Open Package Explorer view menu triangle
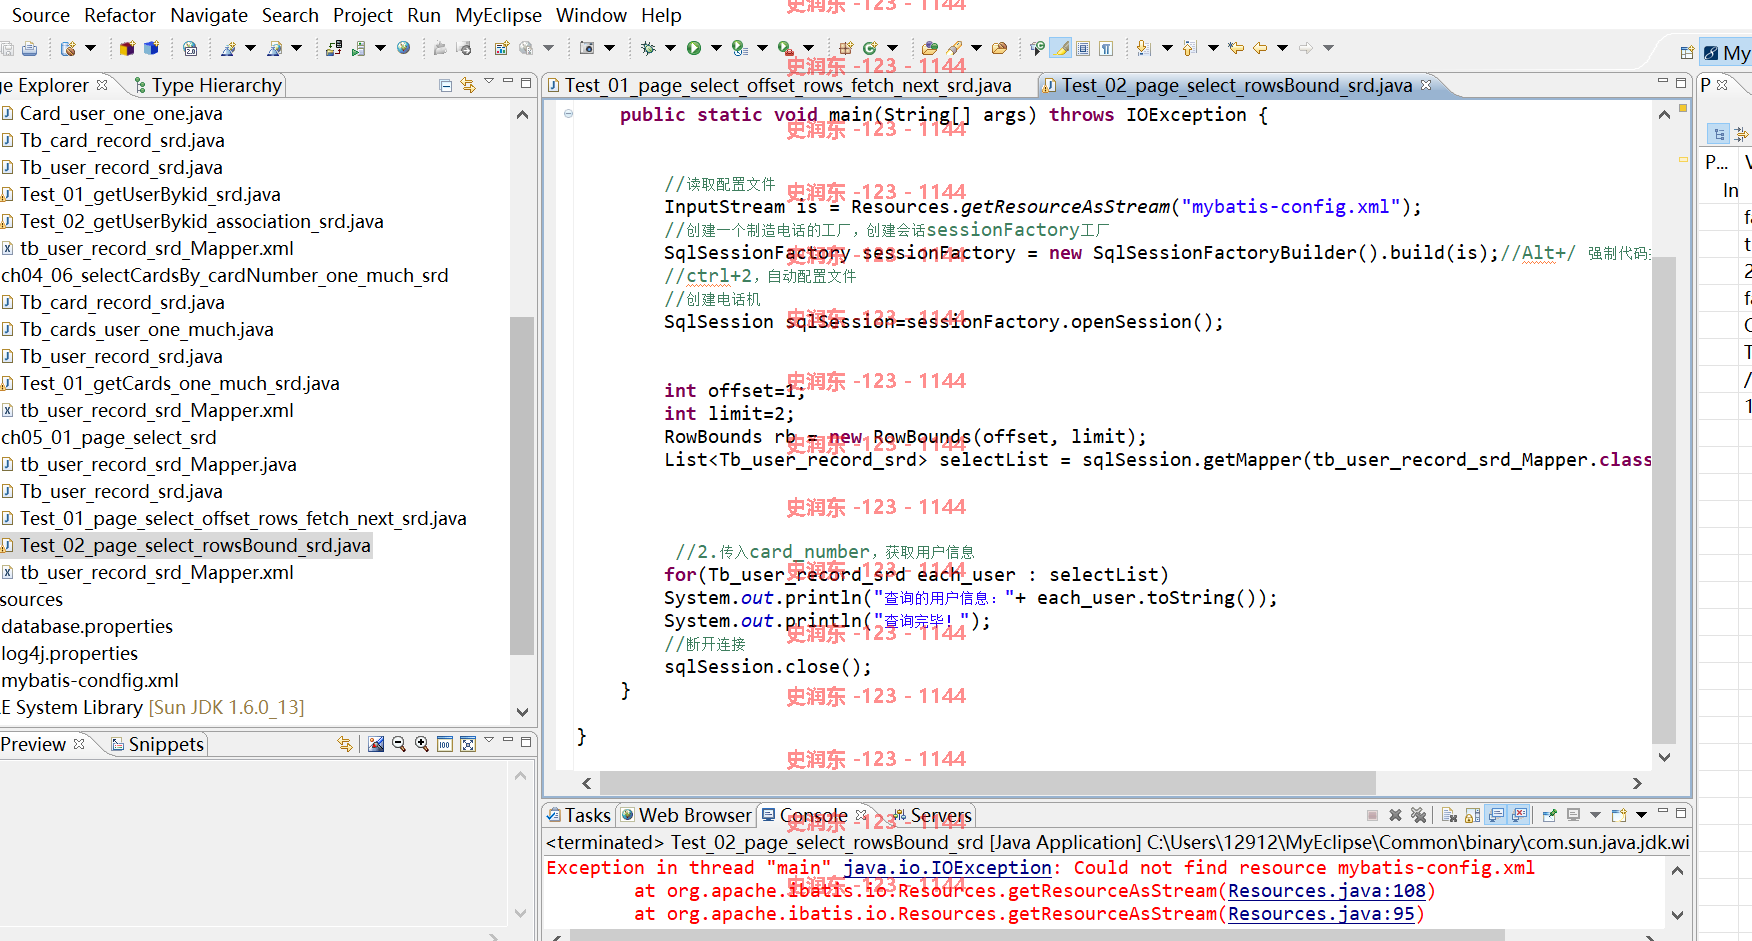The image size is (1752, 941). pos(489,82)
